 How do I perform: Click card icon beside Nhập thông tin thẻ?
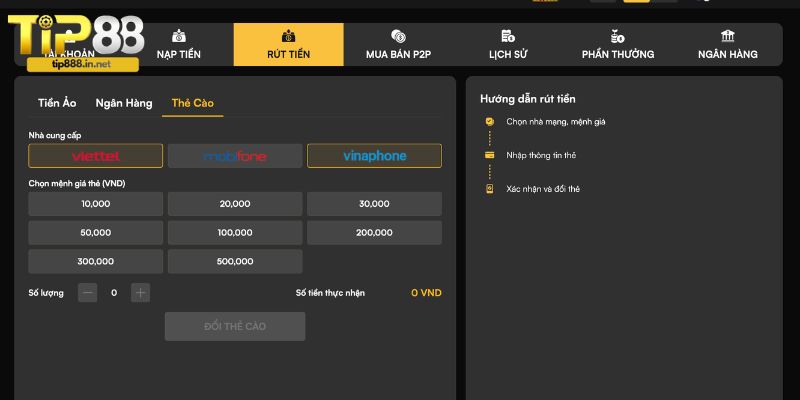490,155
